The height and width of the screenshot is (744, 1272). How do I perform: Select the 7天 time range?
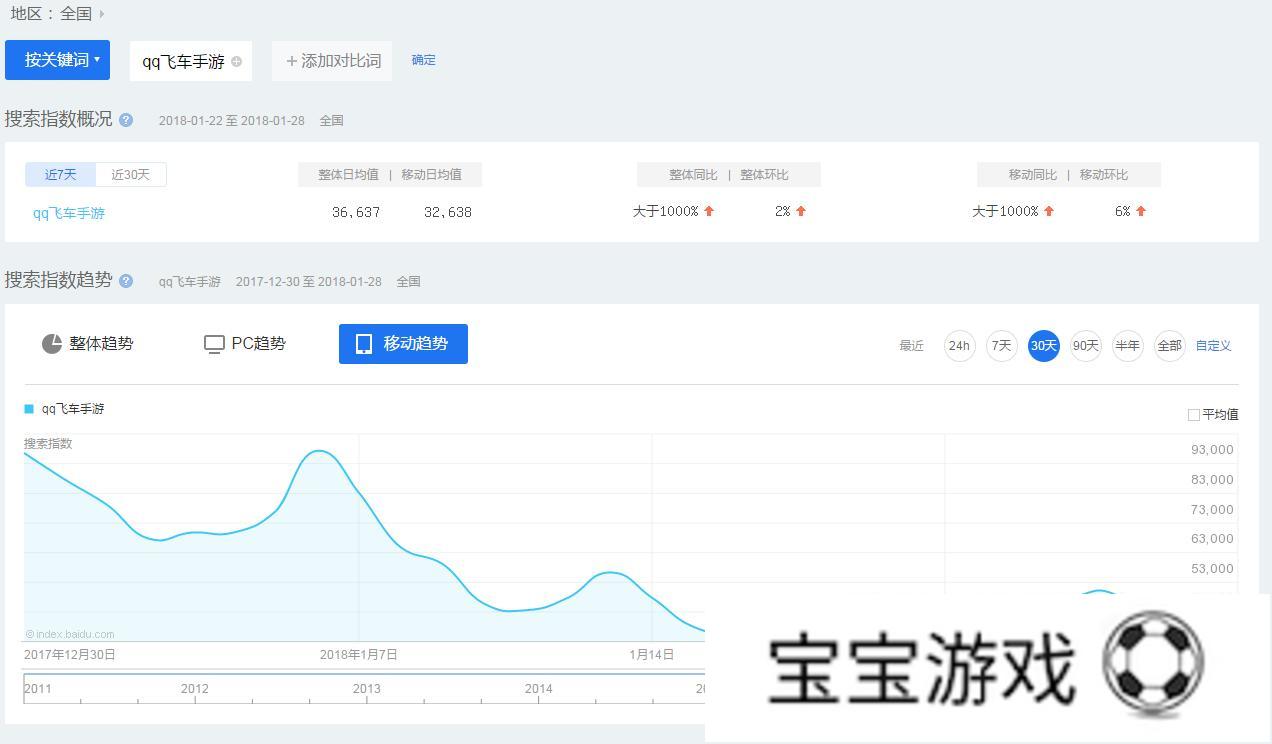tap(1001, 346)
